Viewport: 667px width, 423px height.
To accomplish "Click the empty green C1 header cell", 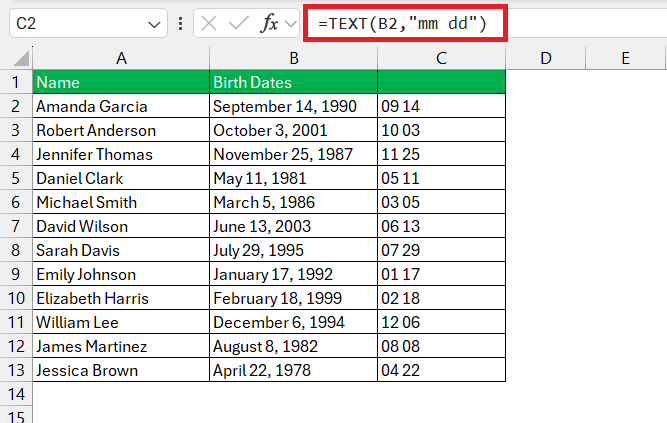I will pyautogui.click(x=442, y=82).
